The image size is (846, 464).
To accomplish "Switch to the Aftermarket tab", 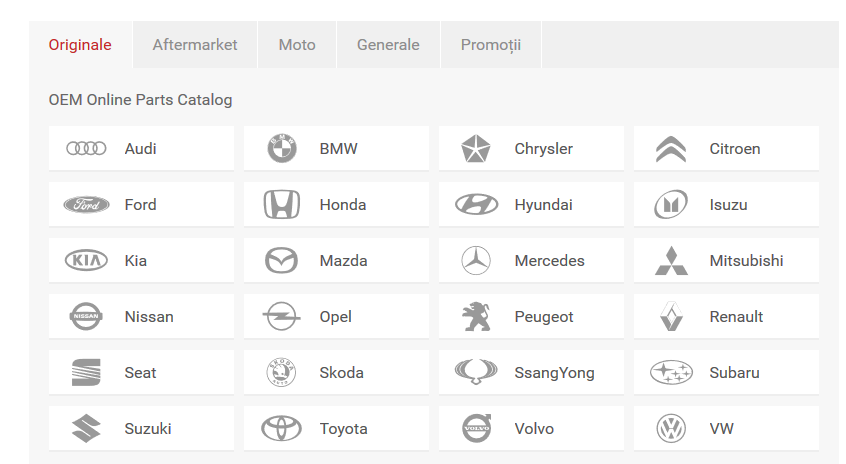I will click(195, 45).
